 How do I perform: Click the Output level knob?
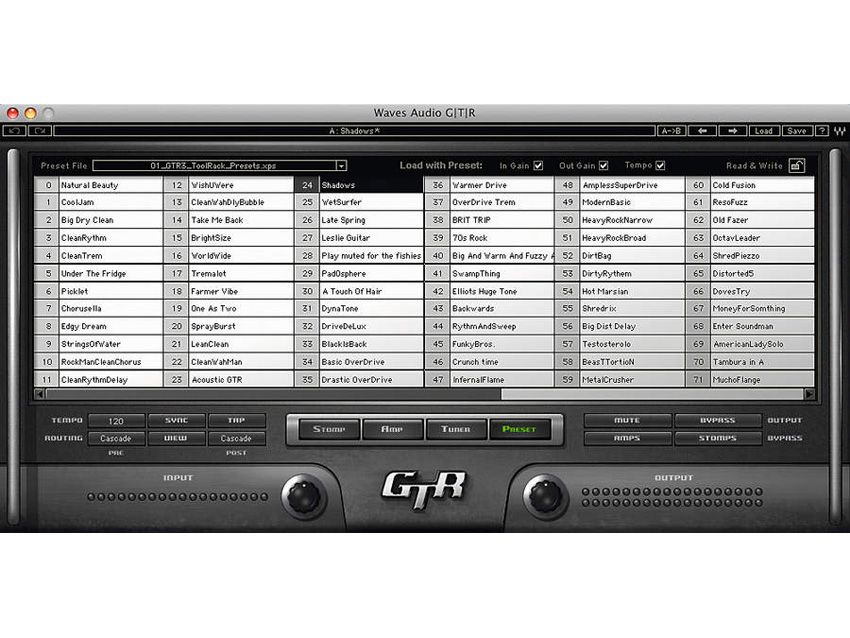[x=546, y=497]
